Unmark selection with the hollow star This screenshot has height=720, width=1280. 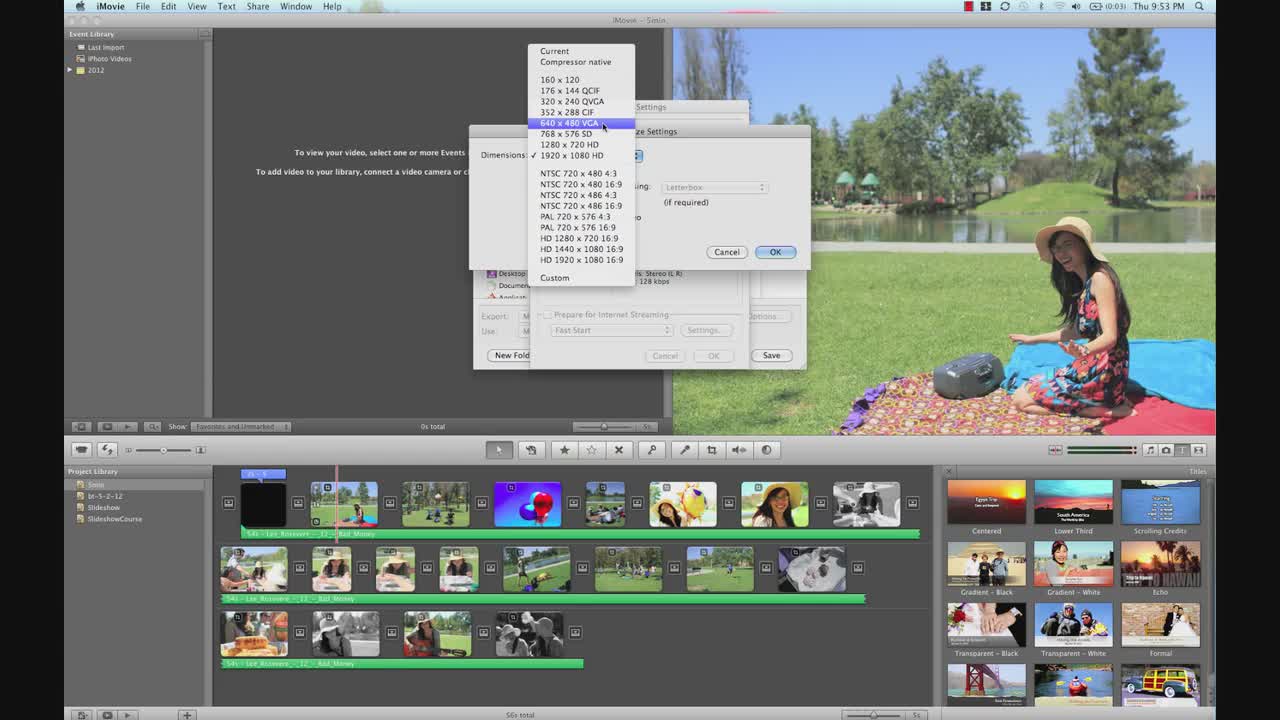pyautogui.click(x=591, y=450)
